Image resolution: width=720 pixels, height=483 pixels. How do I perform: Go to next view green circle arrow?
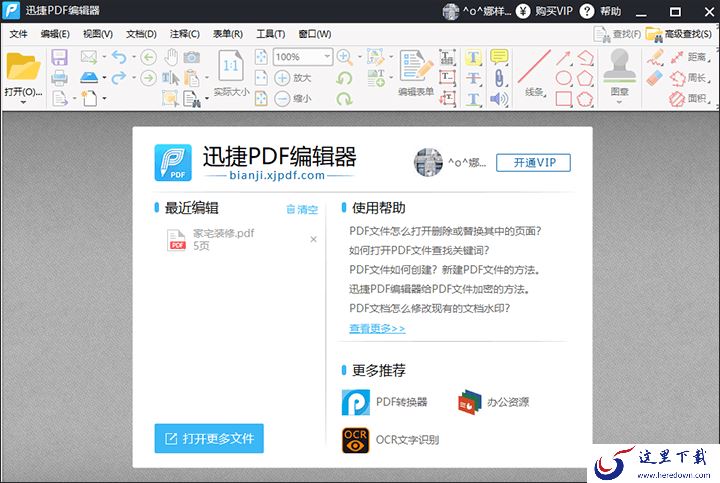coord(148,78)
